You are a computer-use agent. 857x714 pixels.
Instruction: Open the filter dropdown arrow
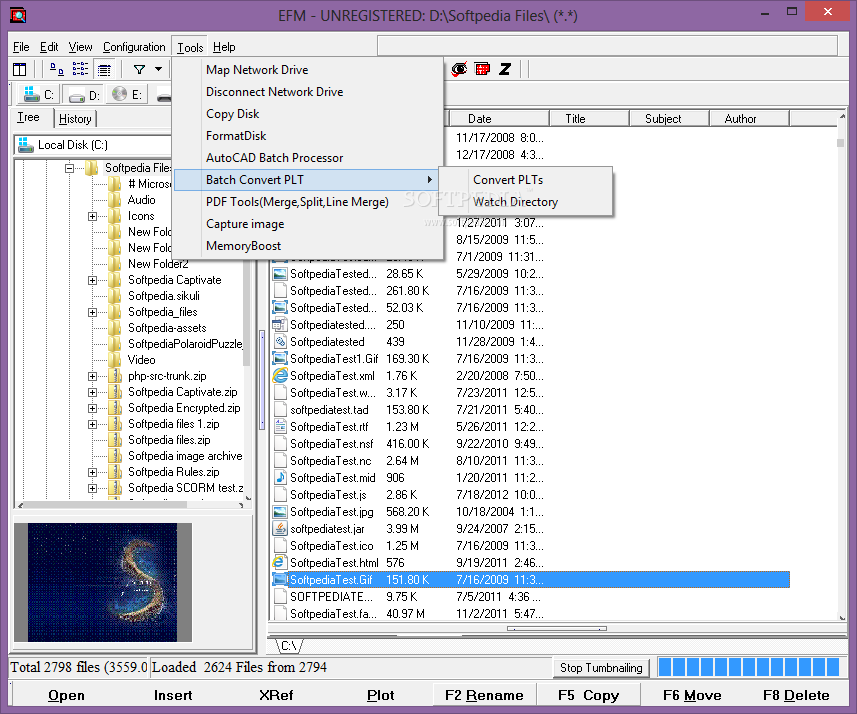[159, 69]
